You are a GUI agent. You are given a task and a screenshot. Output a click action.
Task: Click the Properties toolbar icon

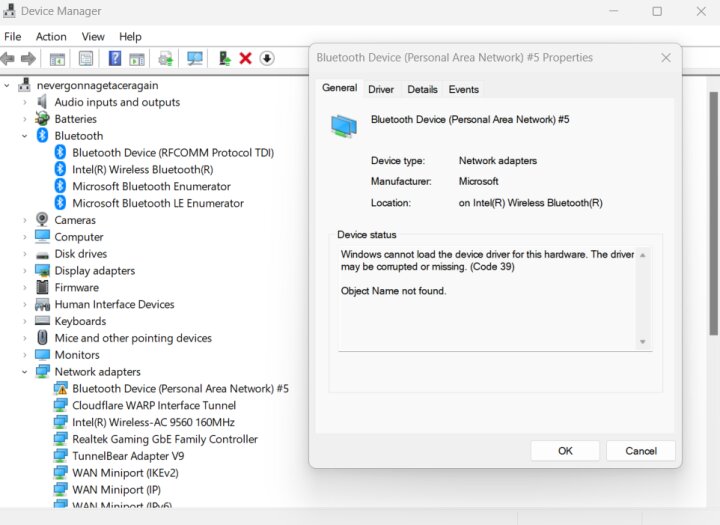[86, 59]
